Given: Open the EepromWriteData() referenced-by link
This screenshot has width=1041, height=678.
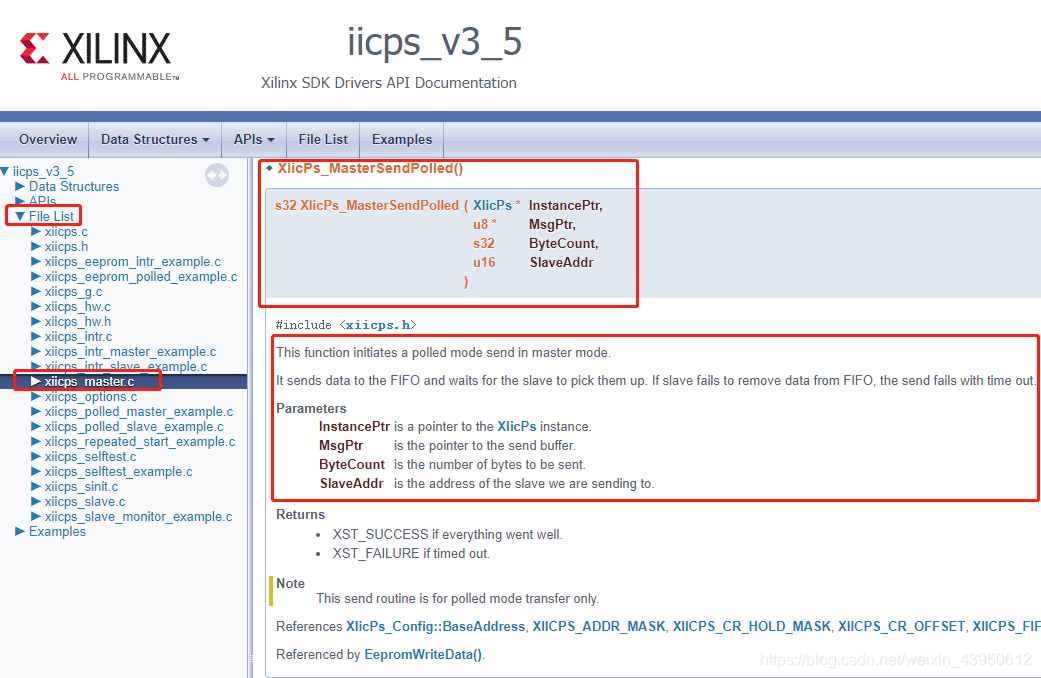Looking at the screenshot, I should [424, 654].
